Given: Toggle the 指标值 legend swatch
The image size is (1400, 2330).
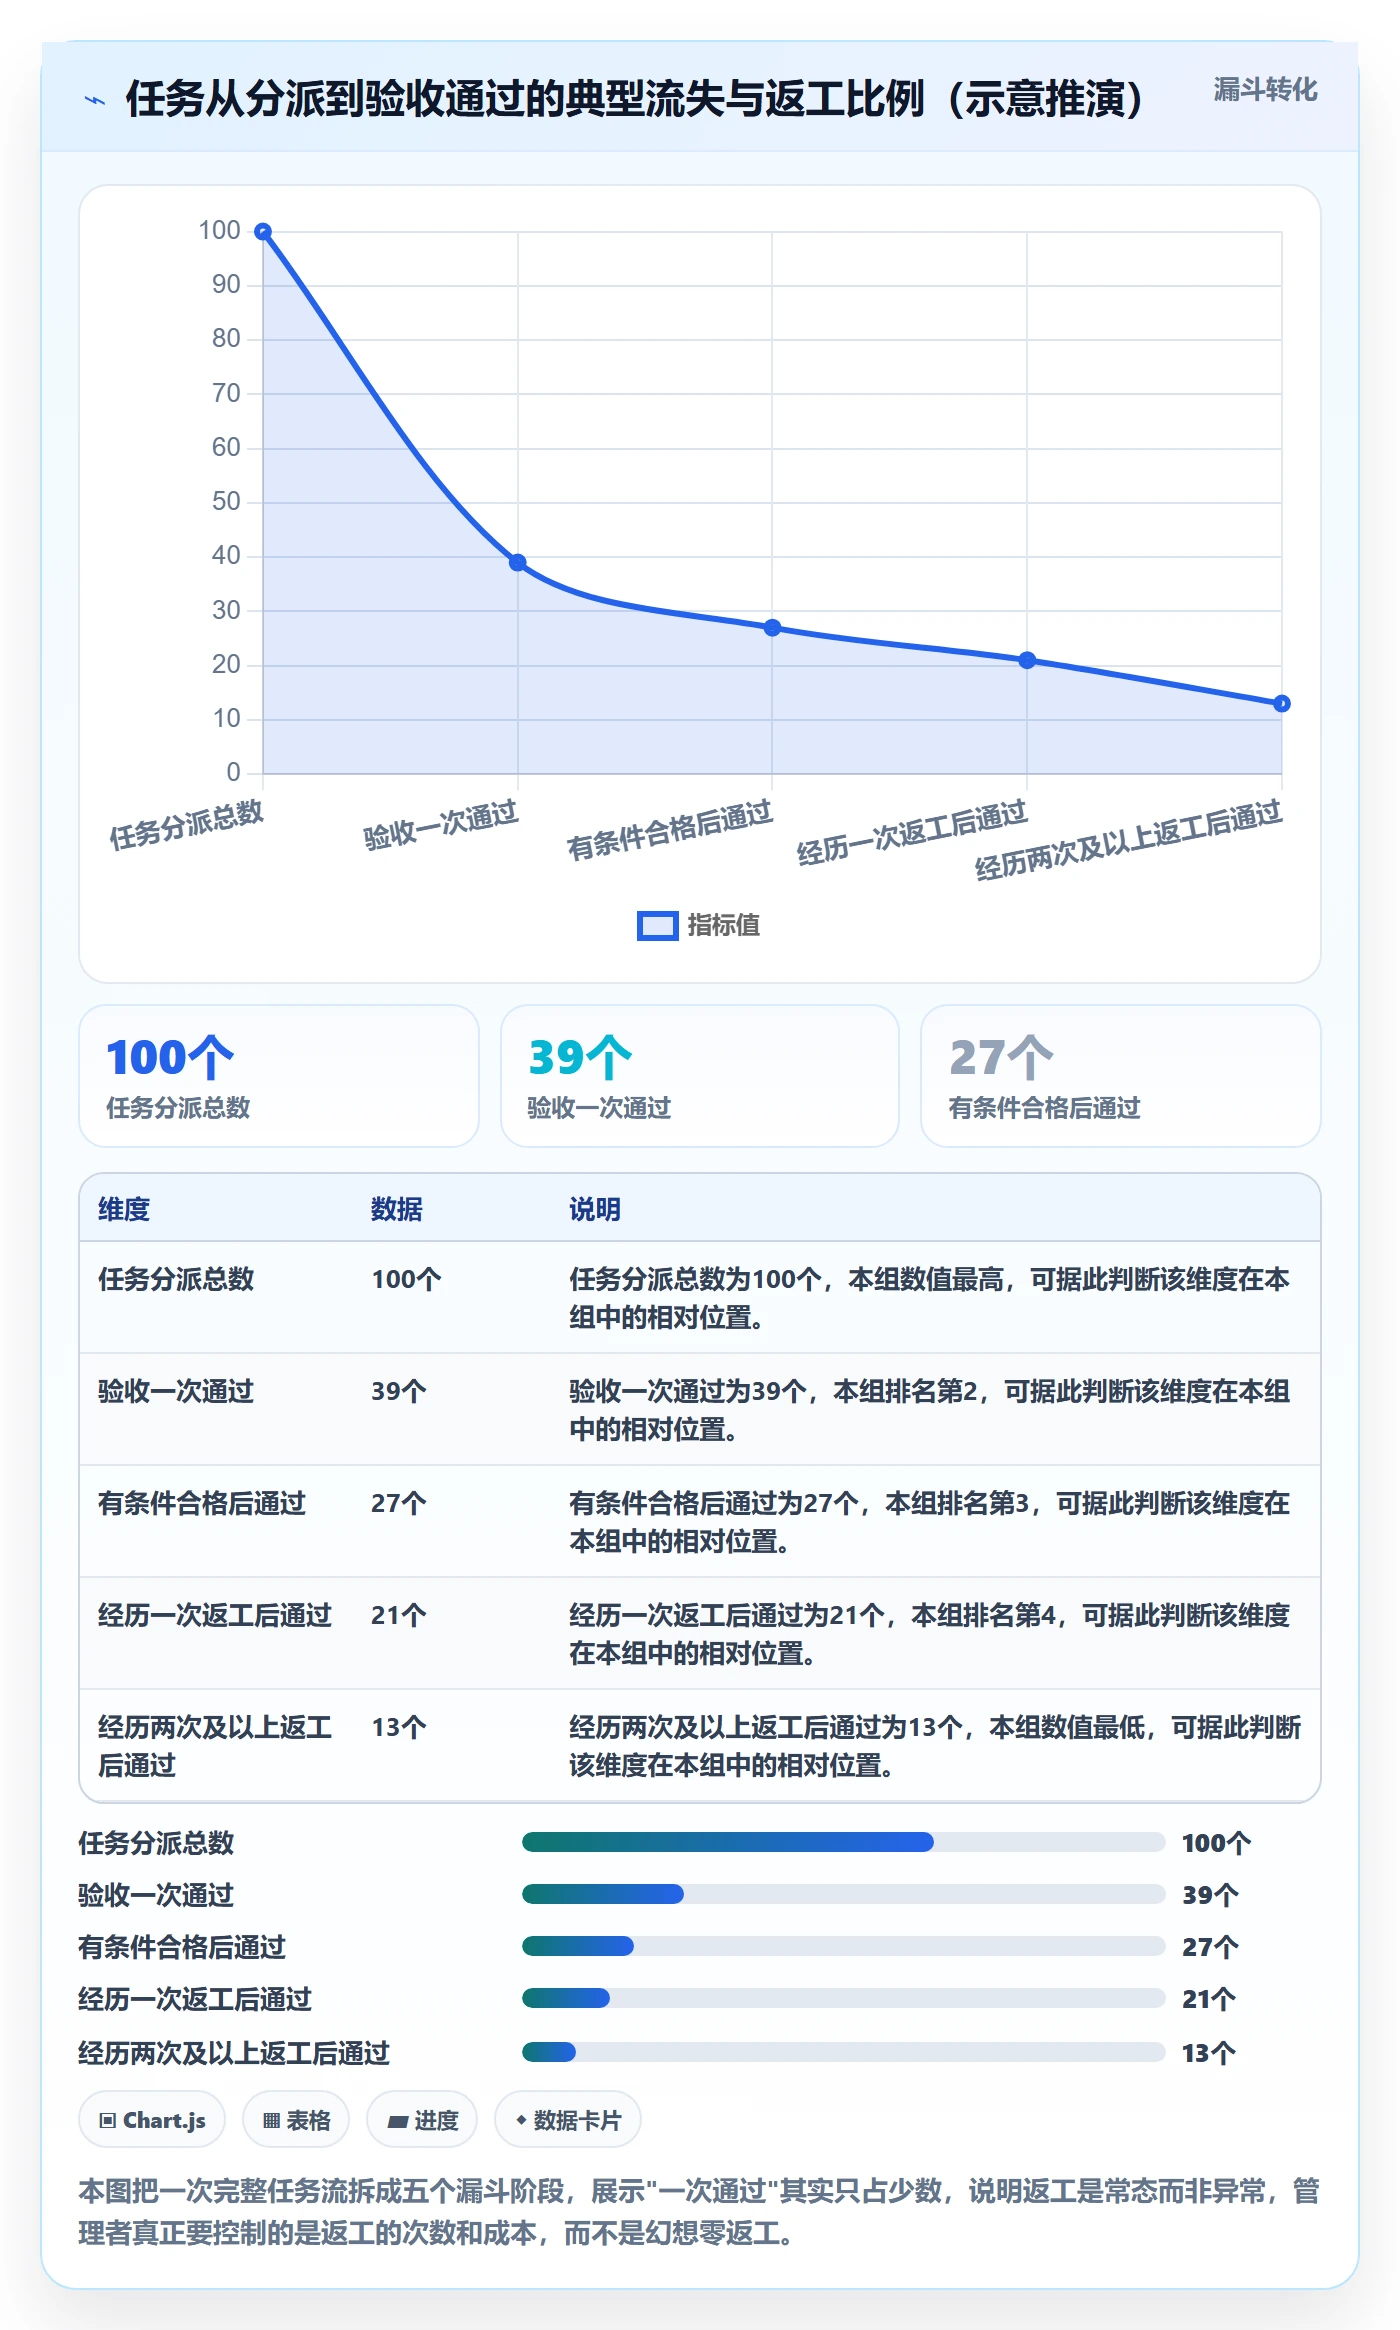Looking at the screenshot, I should pyautogui.click(x=657, y=925).
